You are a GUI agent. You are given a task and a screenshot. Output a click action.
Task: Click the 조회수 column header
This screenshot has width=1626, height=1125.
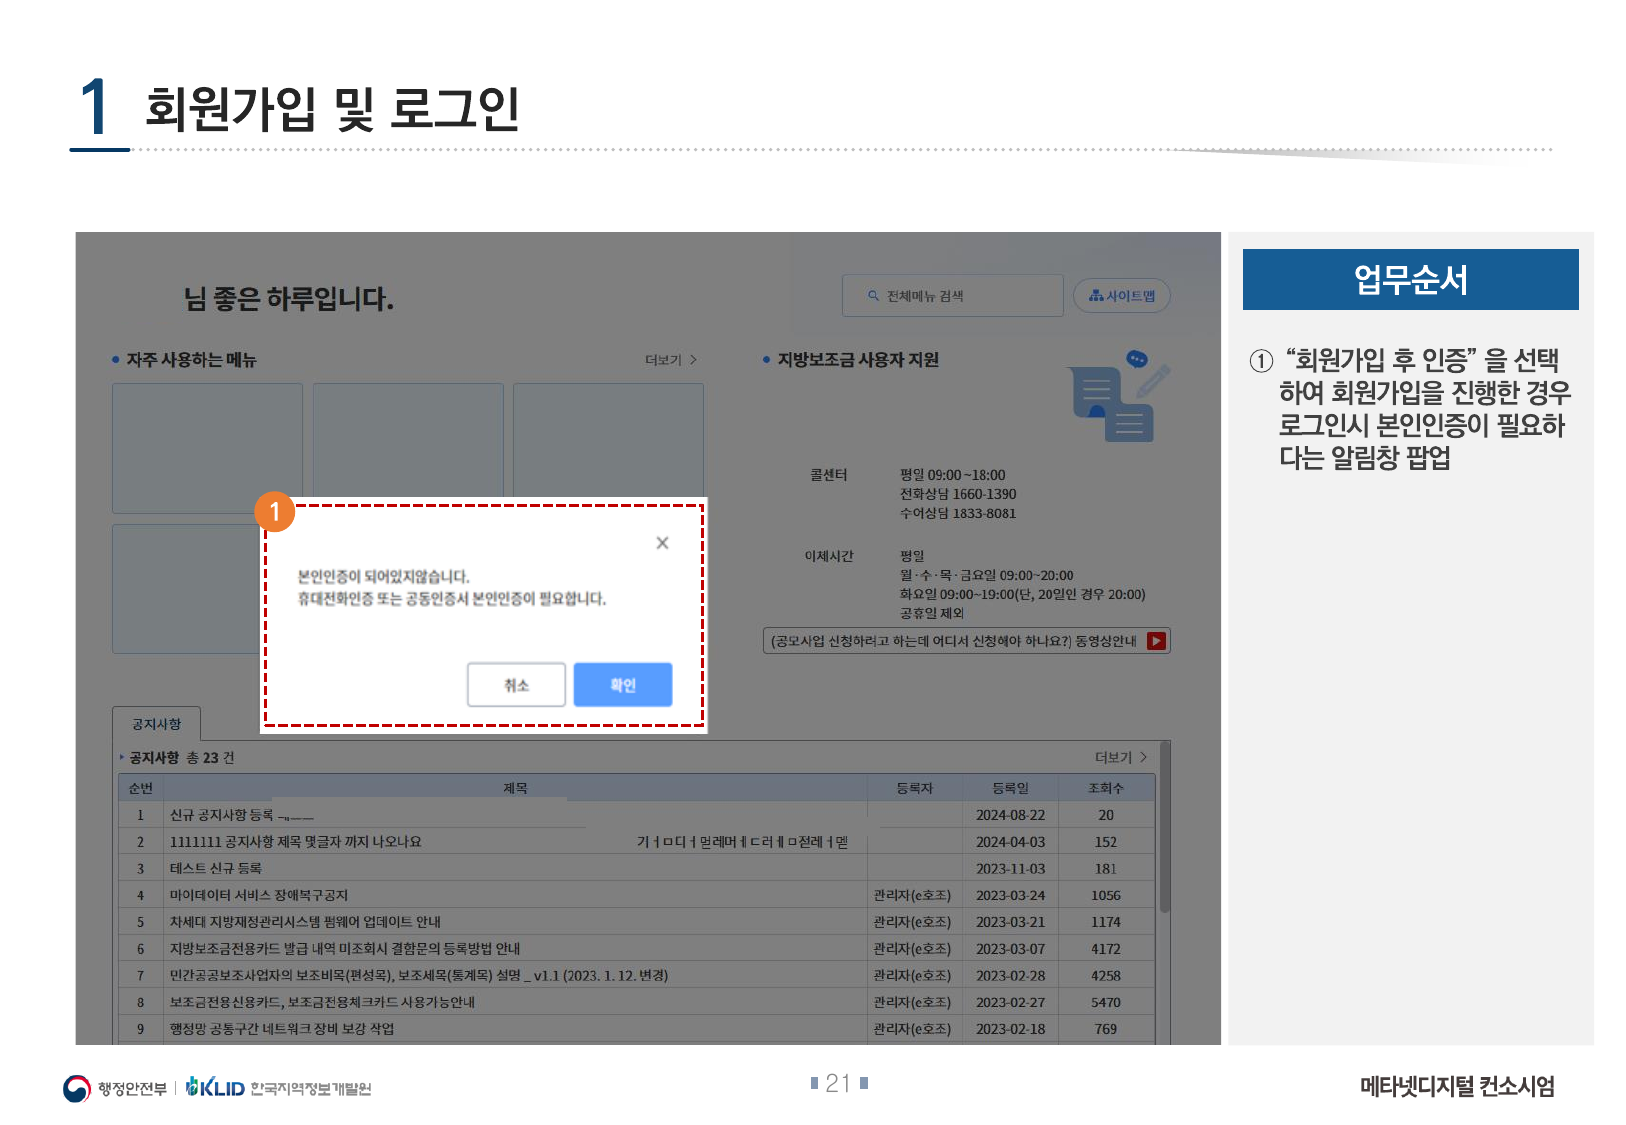tap(1105, 788)
